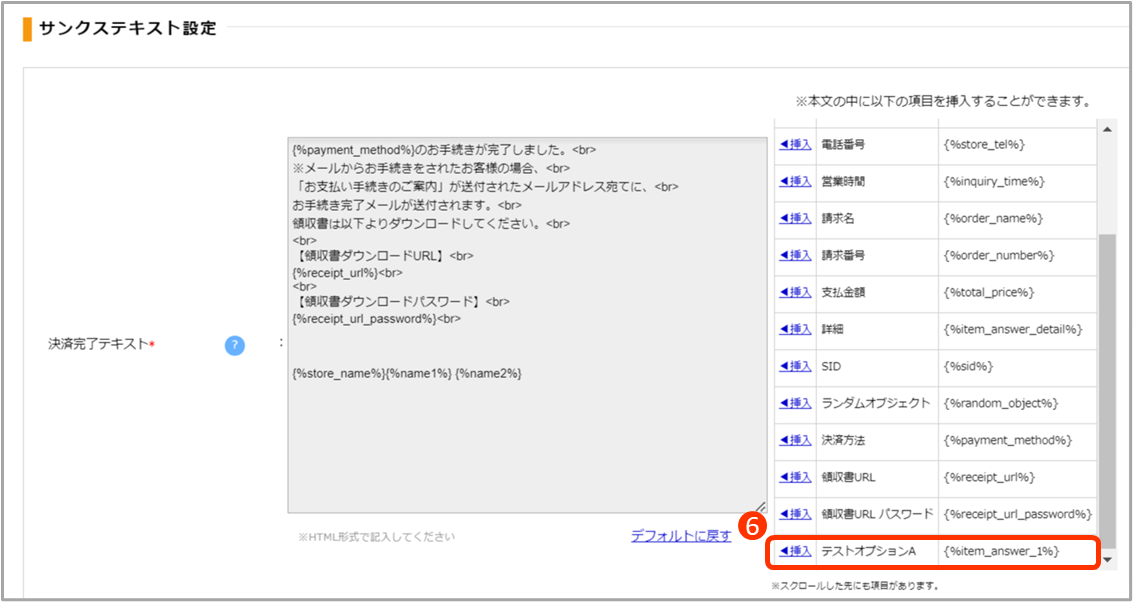This screenshot has width=1133, height=602.
Task: Insert the 請求番号 order number variable
Action: tap(795, 256)
